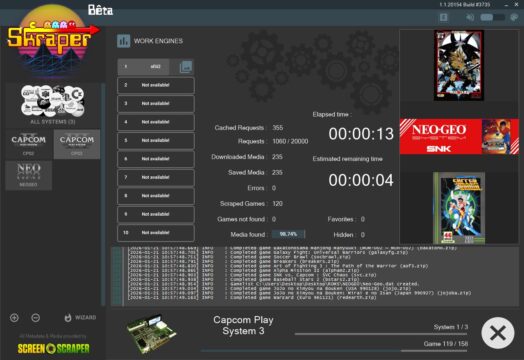Click the ScreenScraper logo link
Viewport: 524px width, 360px height.
pos(53,348)
